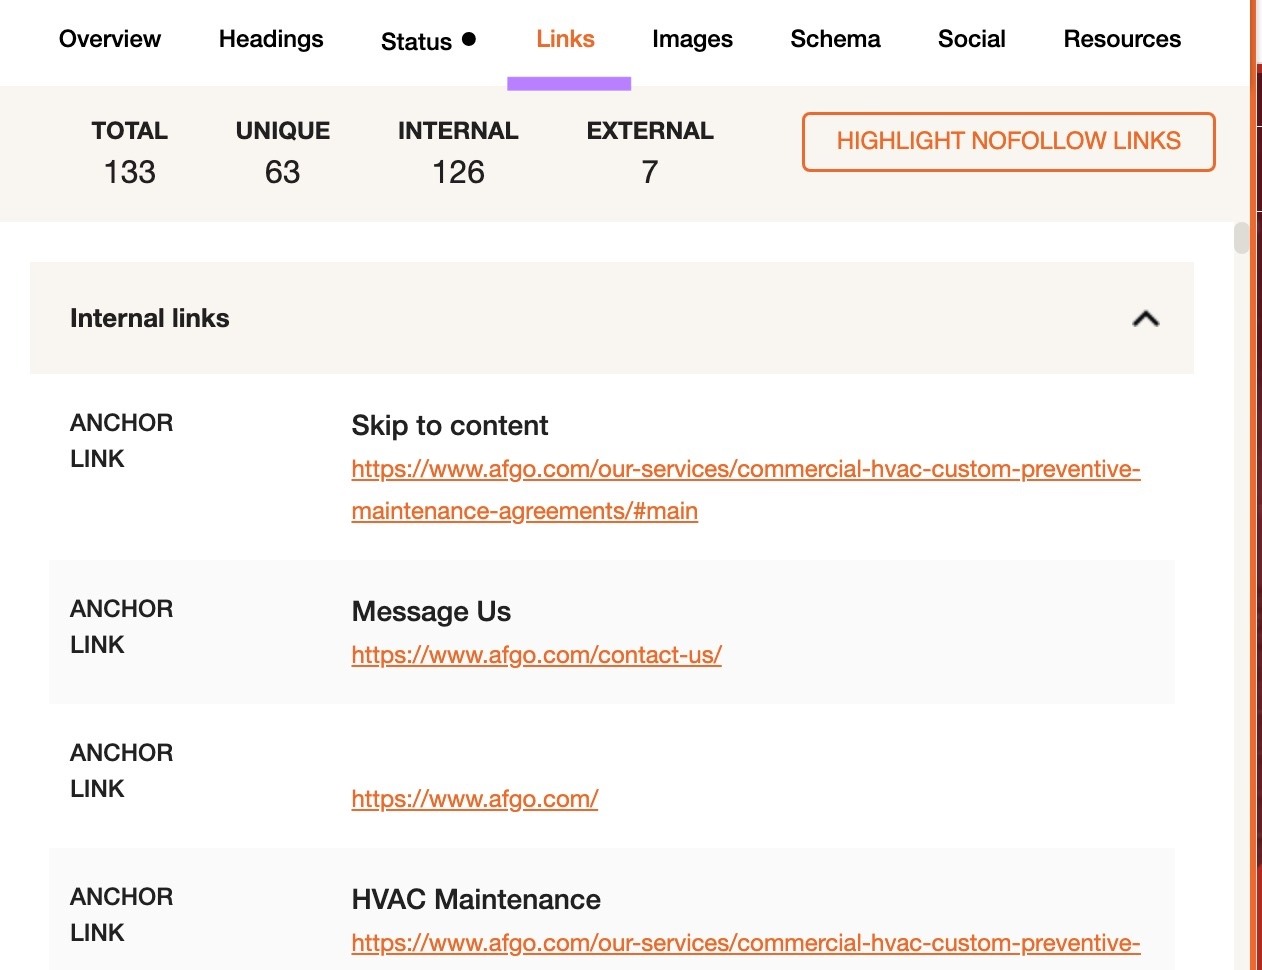Click the INTERNAL links count 126
Viewport: 1262px width, 970px height.
(x=457, y=172)
